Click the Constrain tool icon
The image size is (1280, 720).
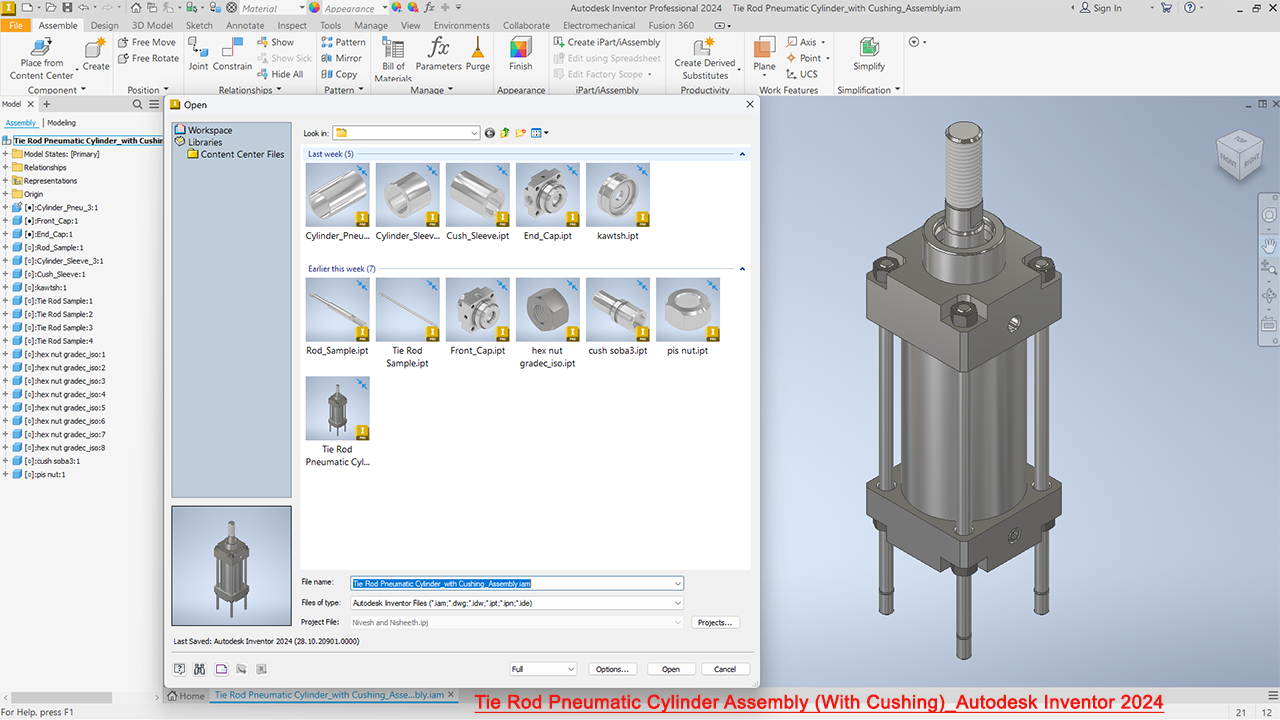(232, 50)
